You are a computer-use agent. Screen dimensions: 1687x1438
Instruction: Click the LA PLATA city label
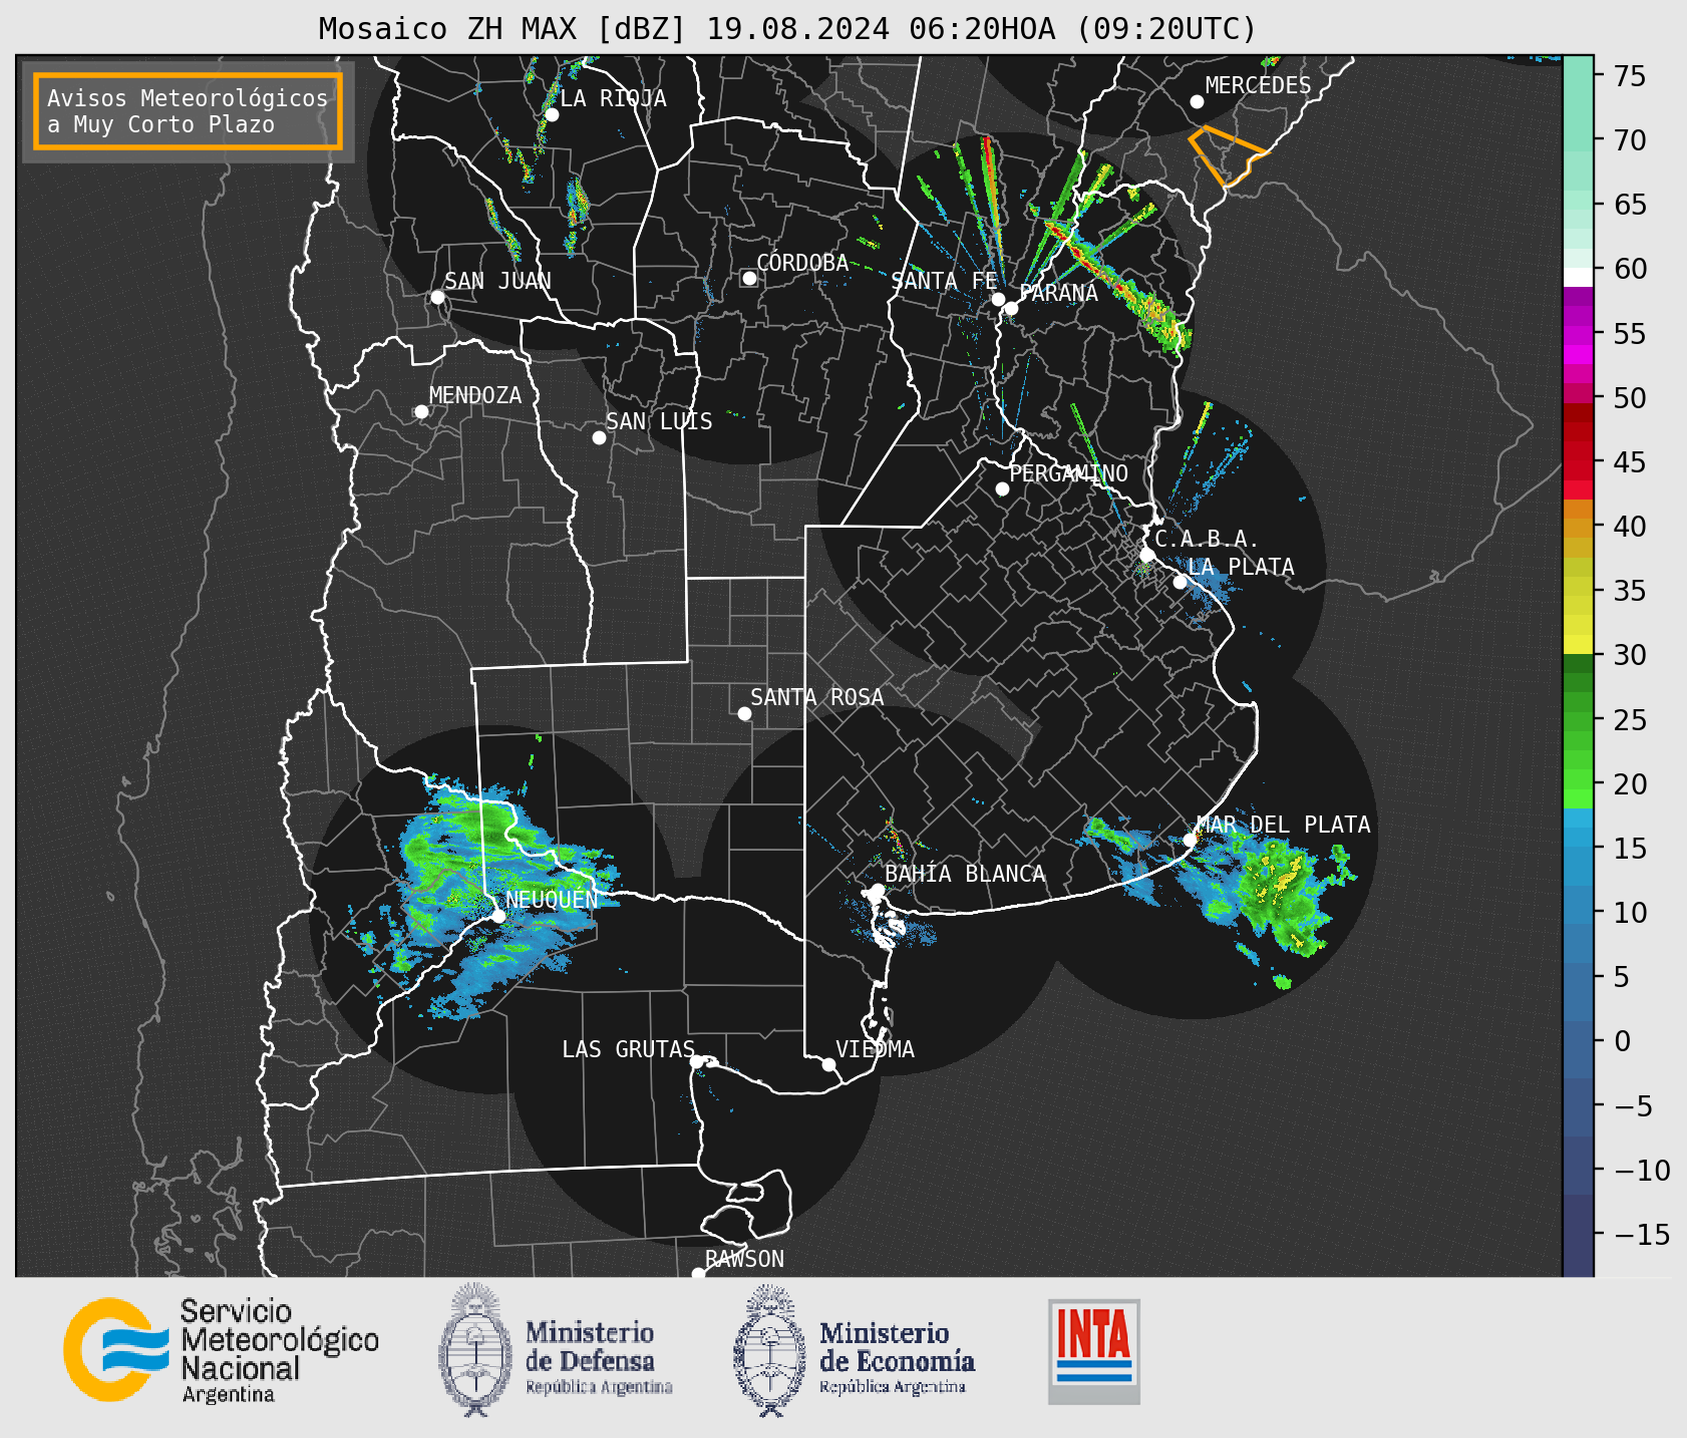[x=1241, y=567]
